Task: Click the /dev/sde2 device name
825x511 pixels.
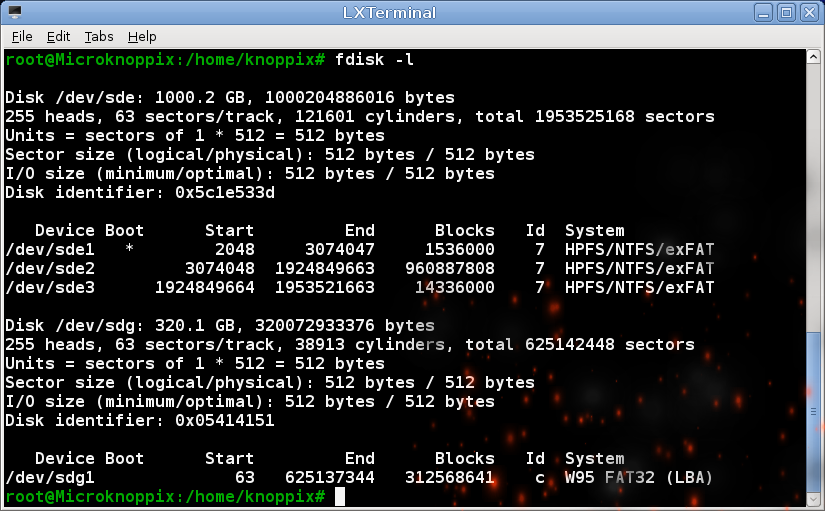Action: click(x=50, y=268)
